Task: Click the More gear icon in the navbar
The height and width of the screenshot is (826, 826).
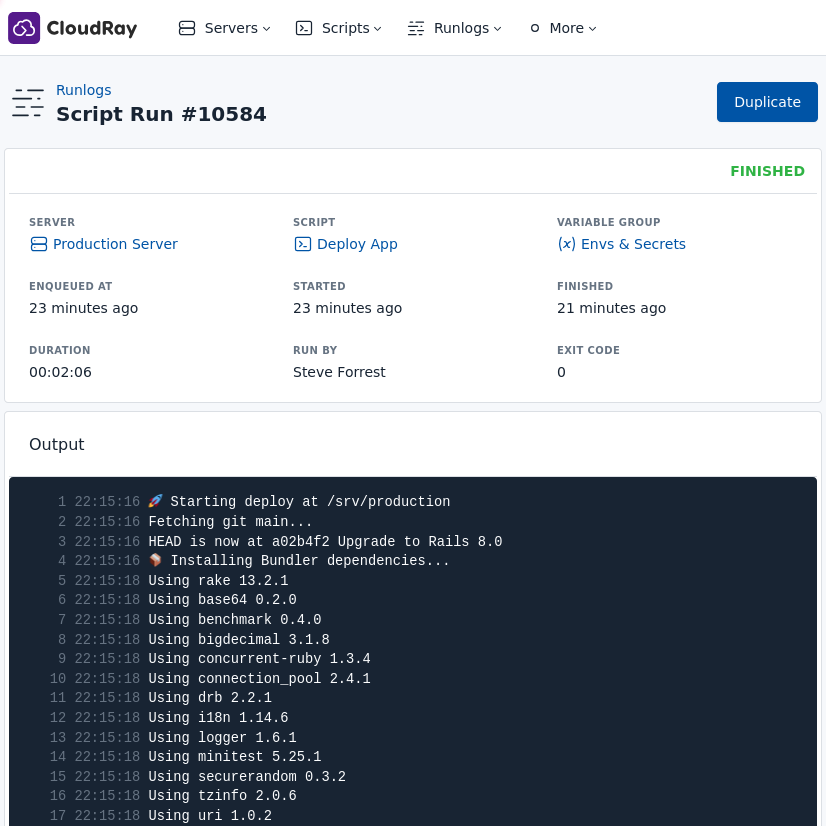Action: pos(534,28)
